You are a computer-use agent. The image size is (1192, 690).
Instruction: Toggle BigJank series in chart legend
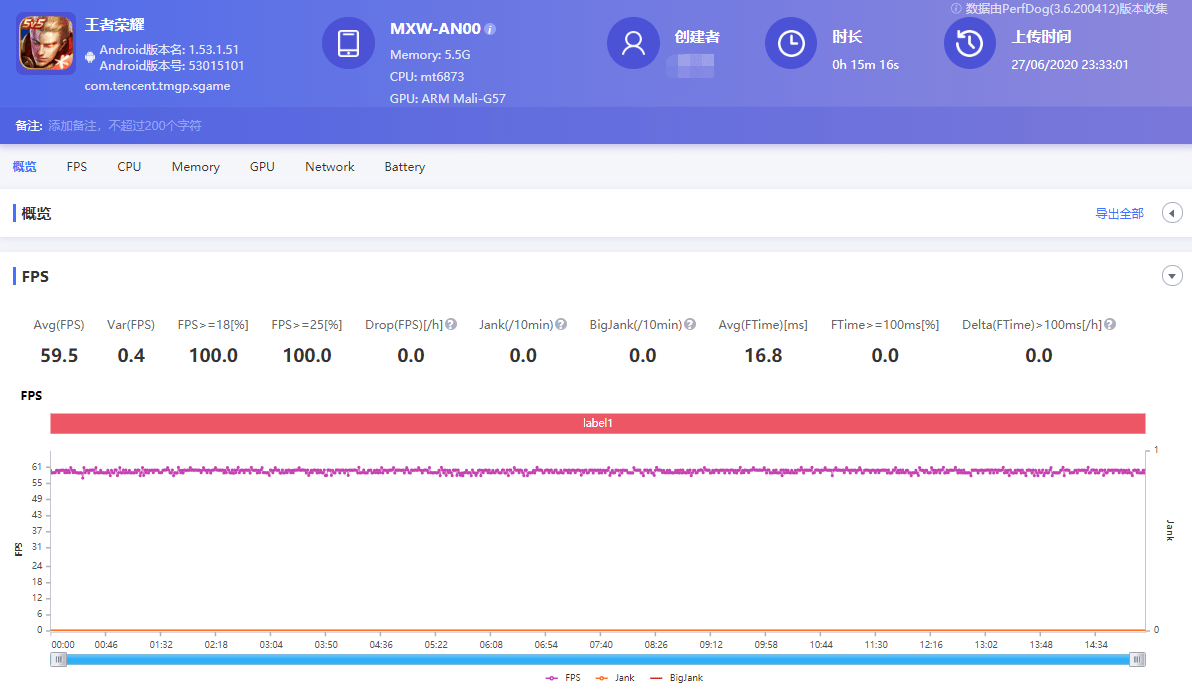coord(677,678)
